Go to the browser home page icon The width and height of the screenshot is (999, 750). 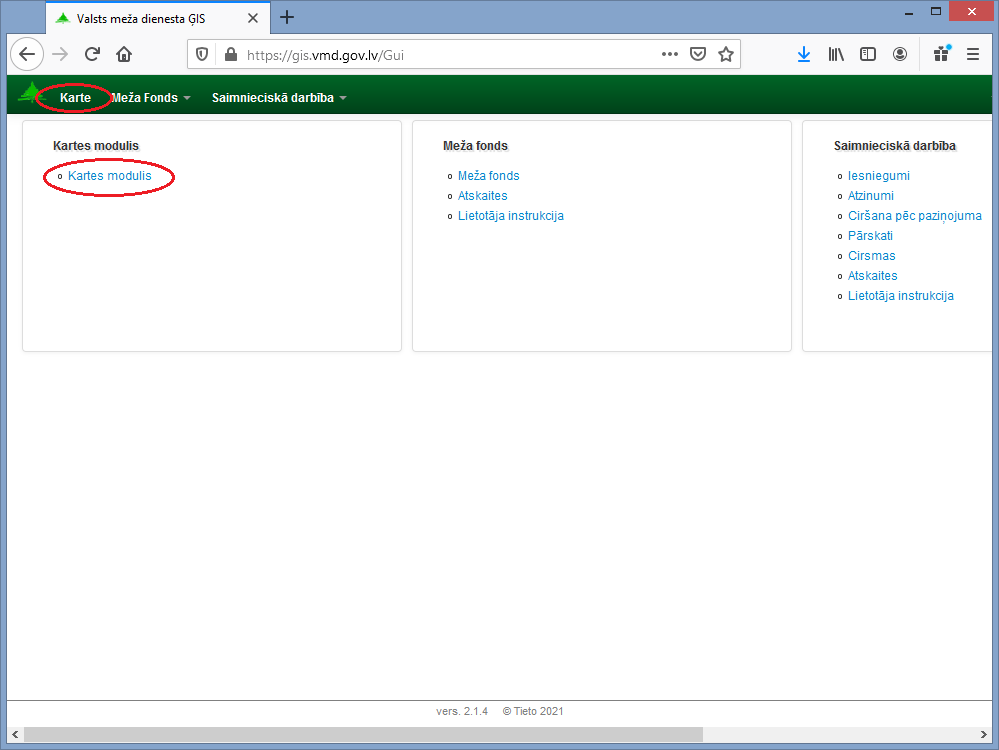click(x=124, y=55)
